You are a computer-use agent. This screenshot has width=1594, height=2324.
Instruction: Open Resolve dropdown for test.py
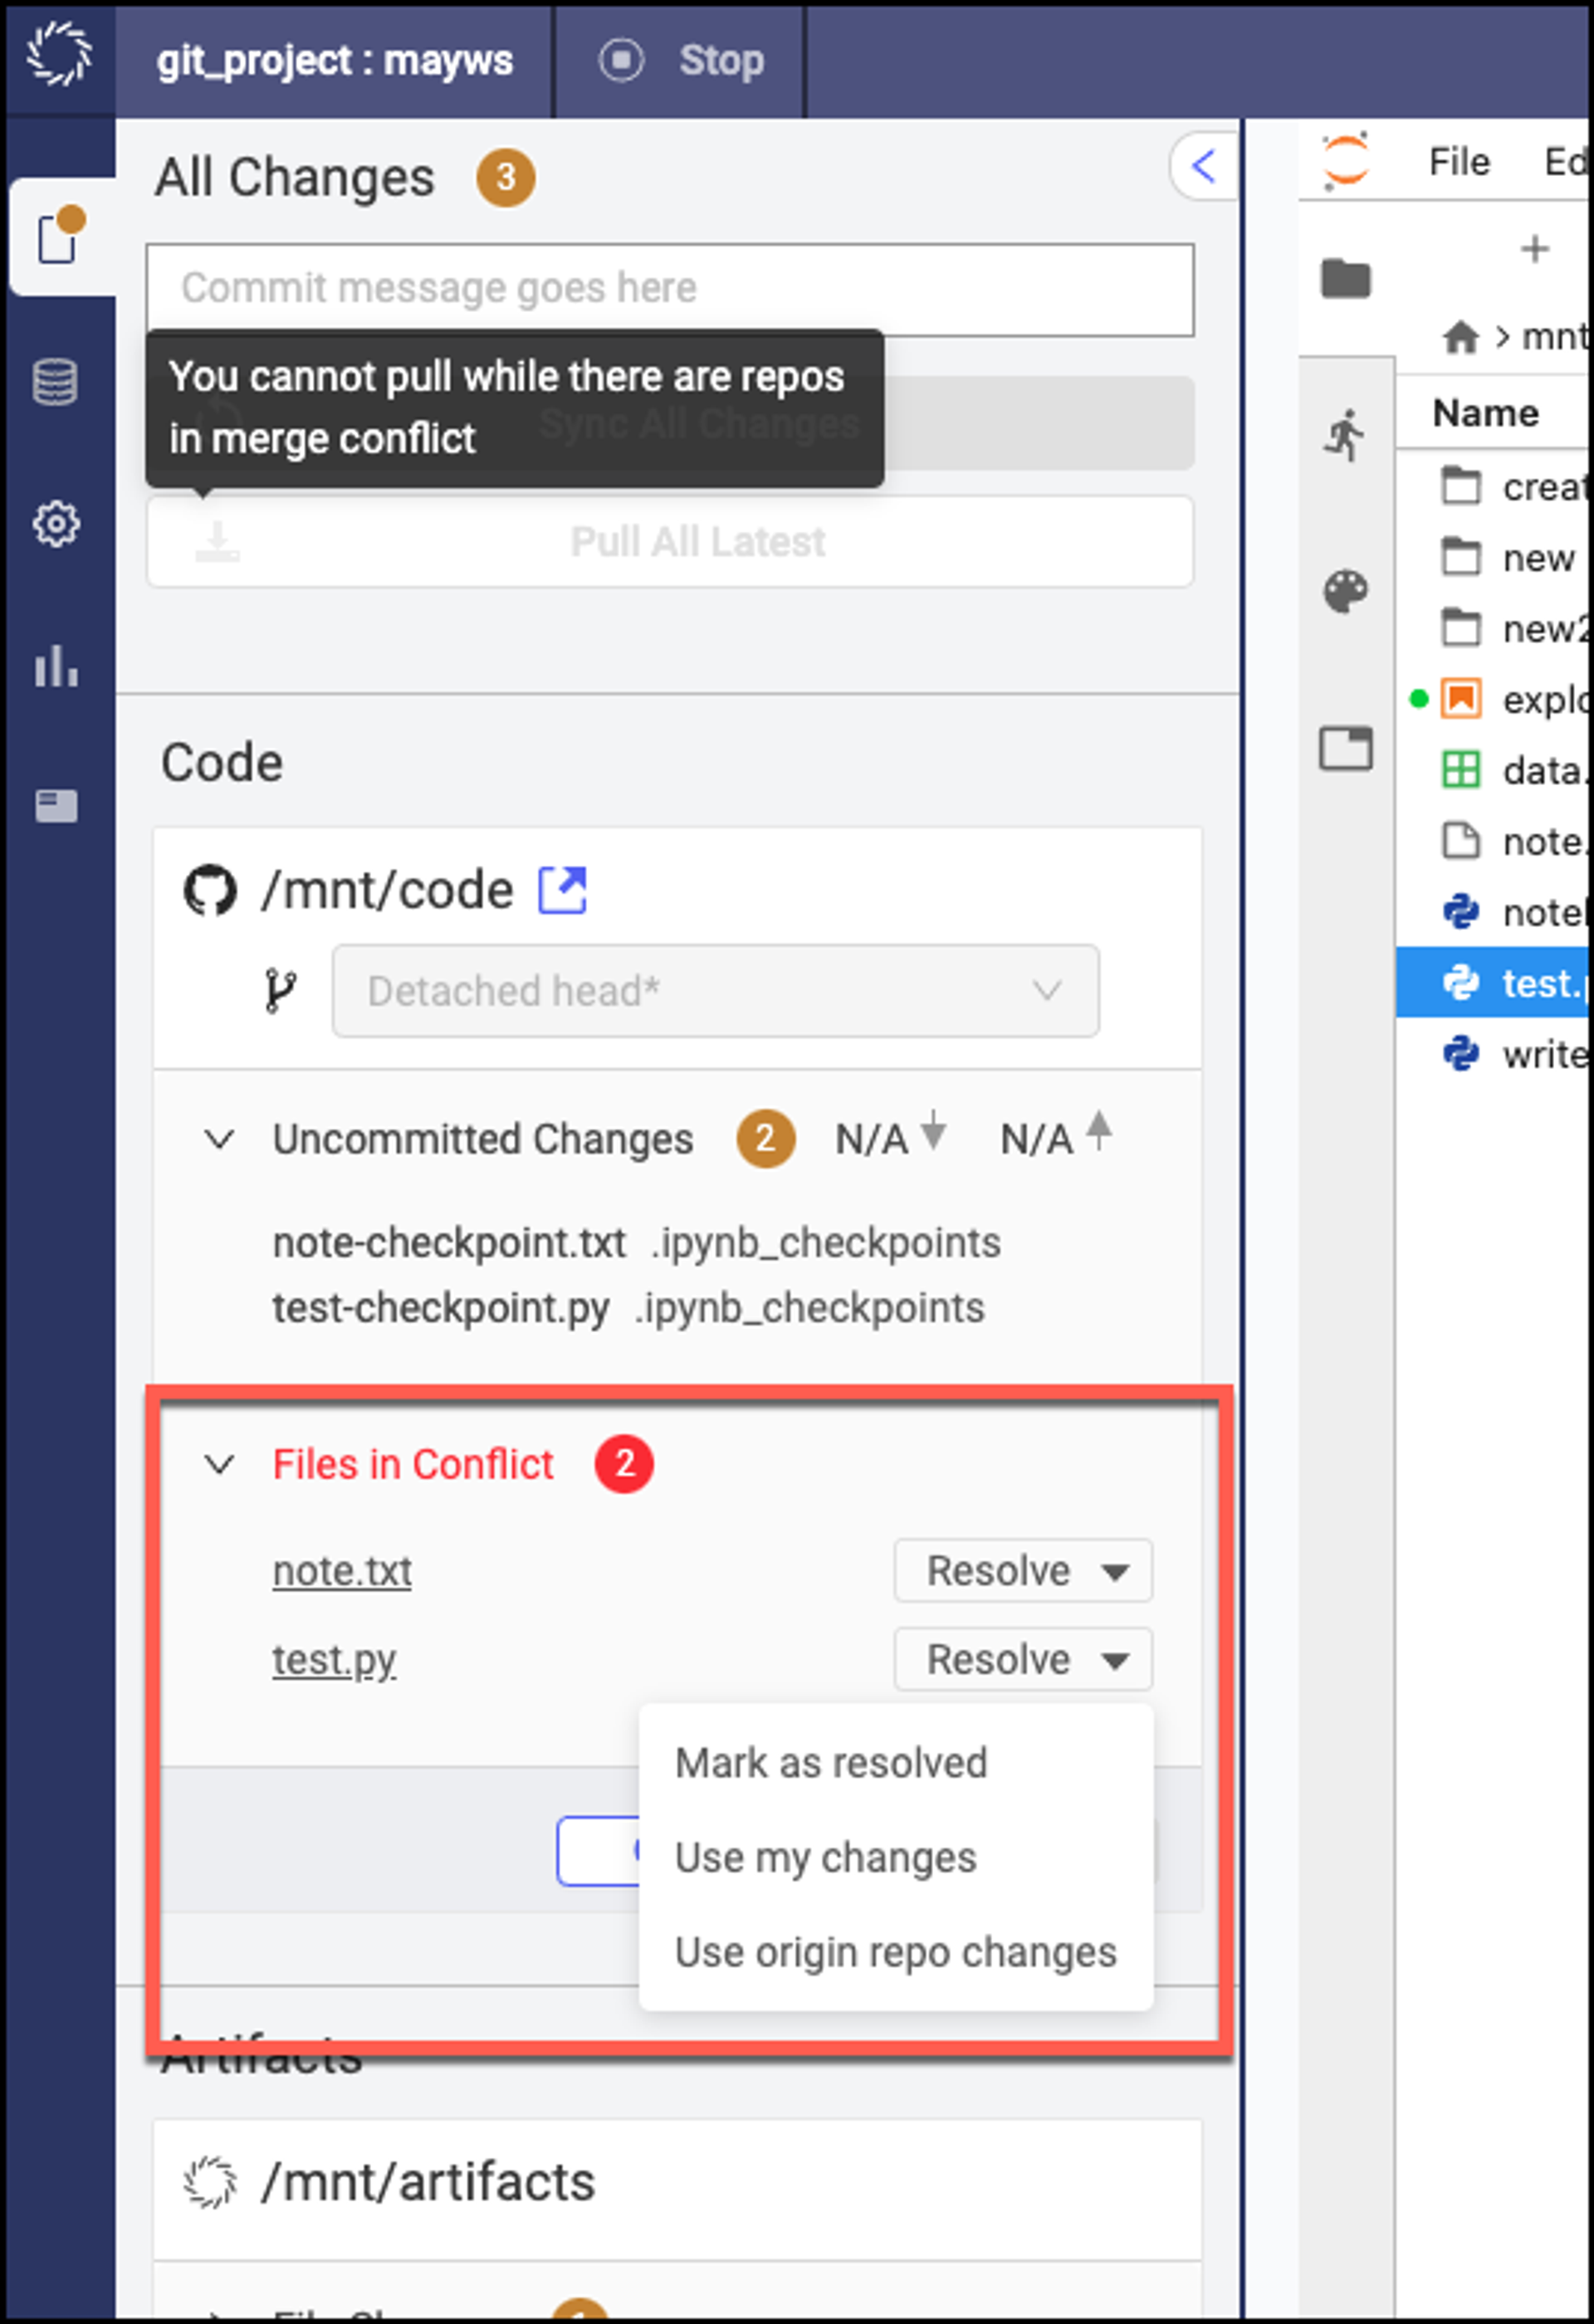point(1022,1659)
